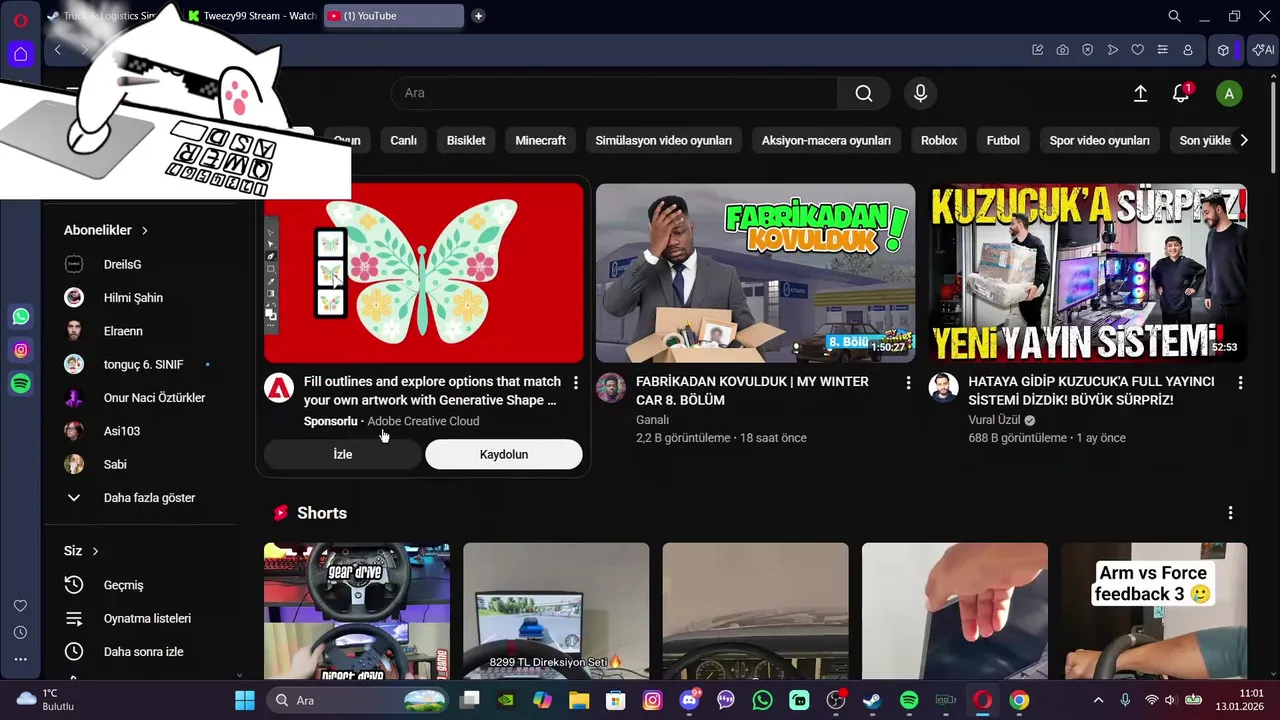Switch to Tweezy99 Stream browser tab

252,16
